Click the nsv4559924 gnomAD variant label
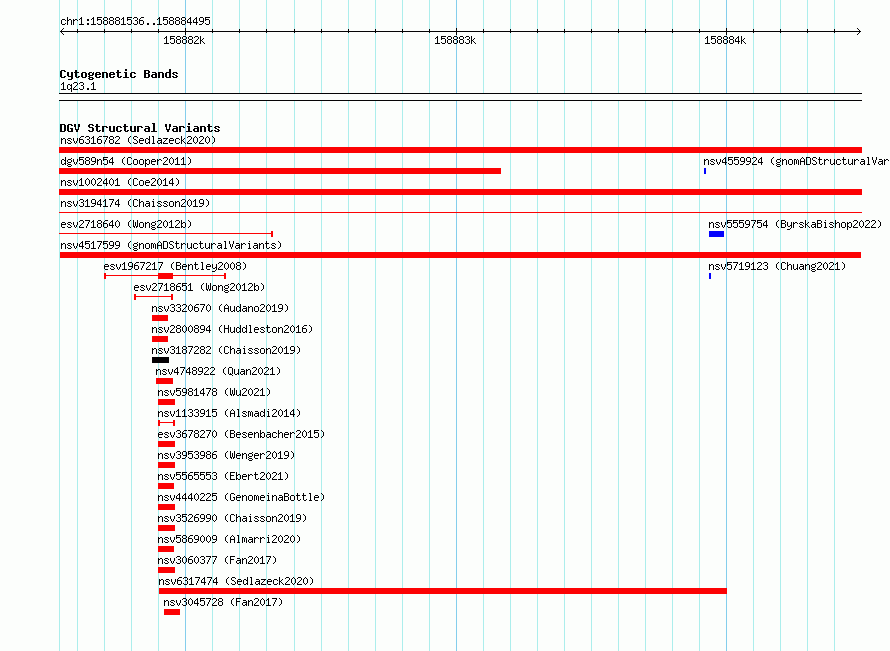Screen dimensions: 890x651 pos(796,161)
